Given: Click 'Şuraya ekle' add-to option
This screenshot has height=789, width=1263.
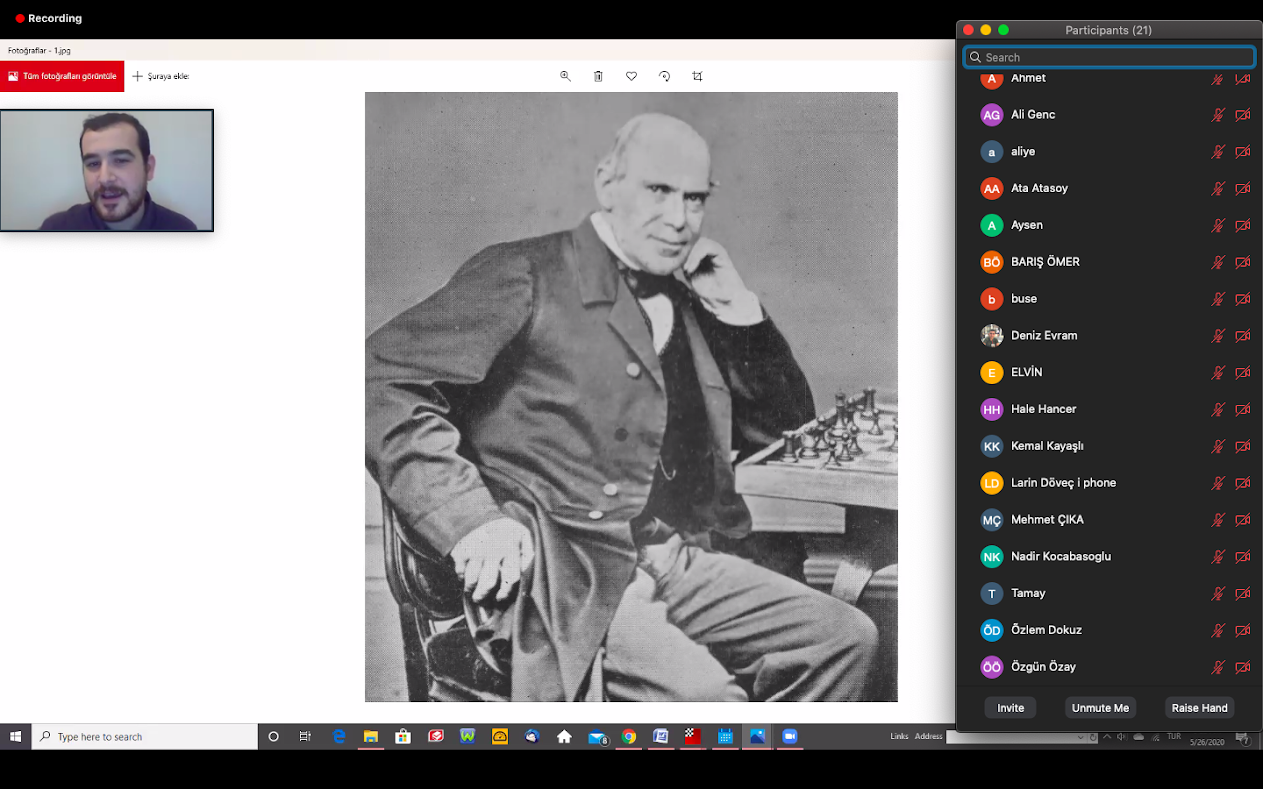Looking at the screenshot, I should tap(161, 76).
